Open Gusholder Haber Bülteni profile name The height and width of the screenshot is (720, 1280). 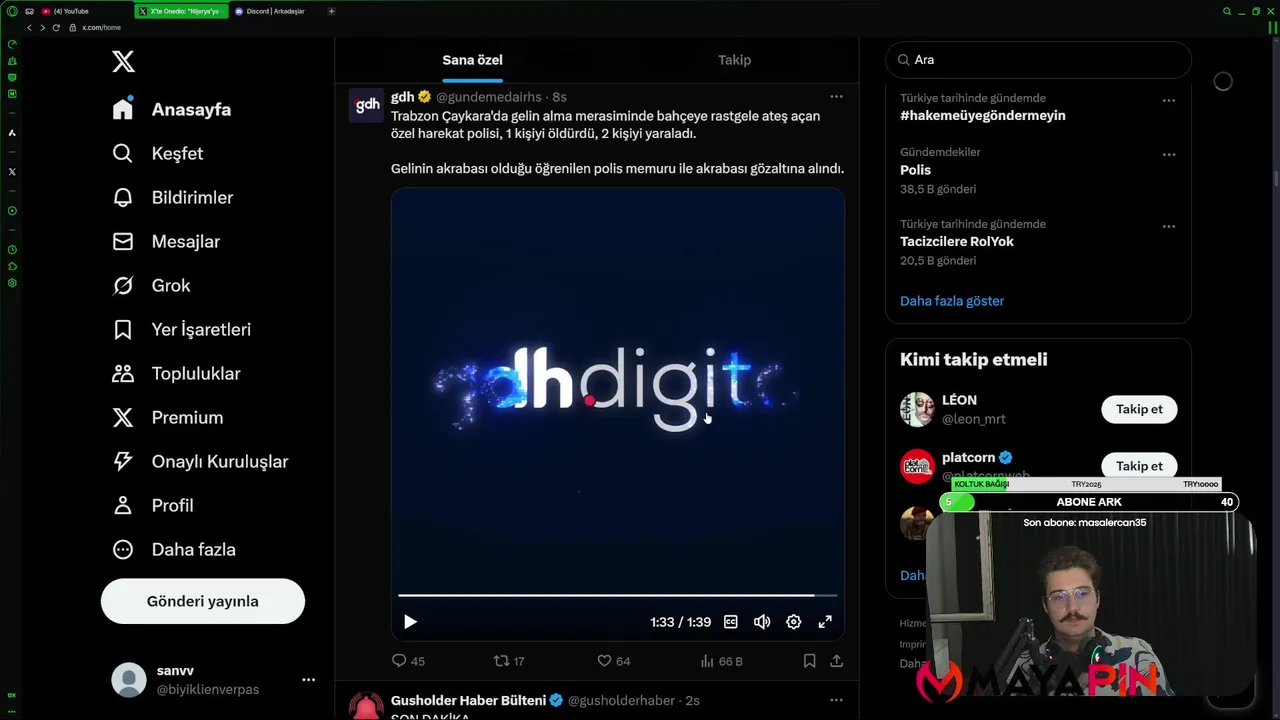pos(469,700)
